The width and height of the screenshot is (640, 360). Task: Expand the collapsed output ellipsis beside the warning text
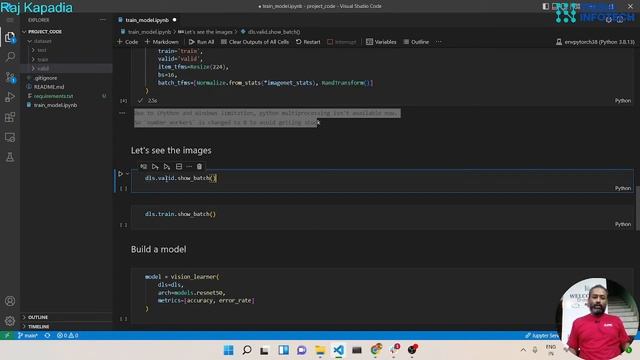[122, 113]
